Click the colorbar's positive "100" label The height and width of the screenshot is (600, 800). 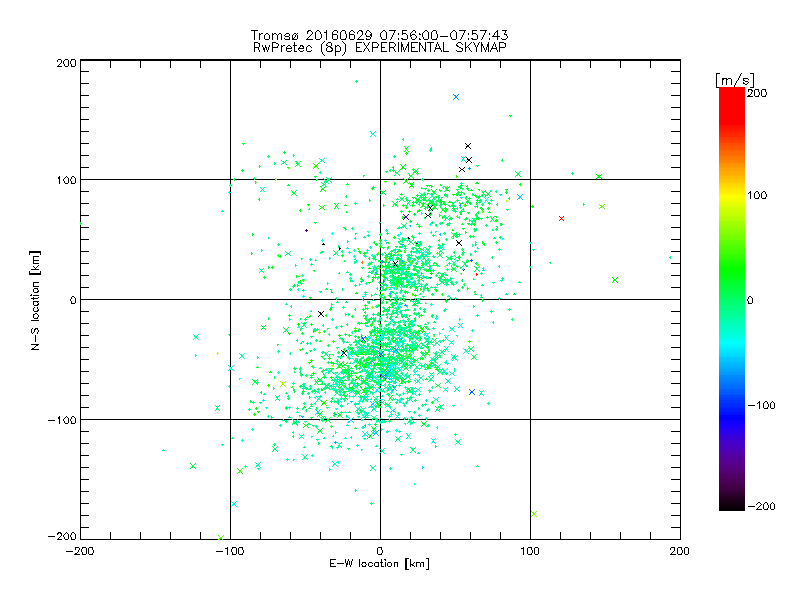pyautogui.click(x=757, y=195)
